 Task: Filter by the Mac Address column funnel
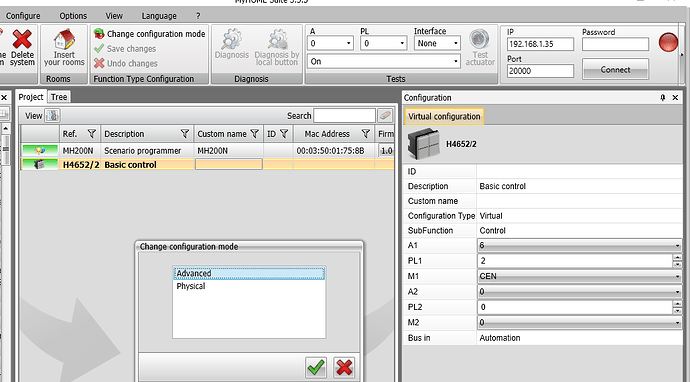[x=366, y=133]
